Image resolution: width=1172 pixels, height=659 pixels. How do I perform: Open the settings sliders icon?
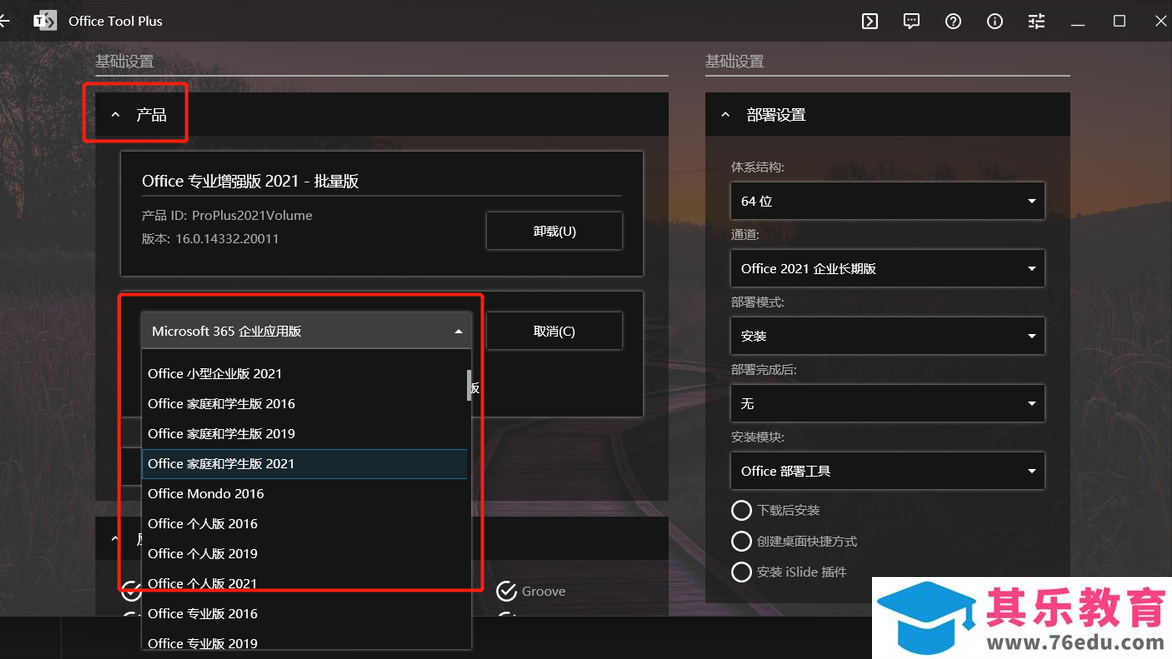tap(1037, 21)
